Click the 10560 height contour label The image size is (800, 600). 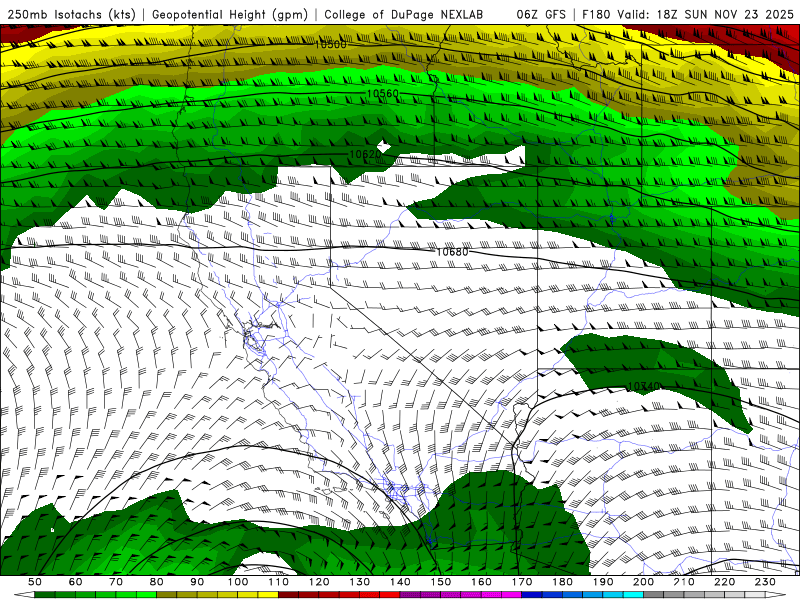383,93
